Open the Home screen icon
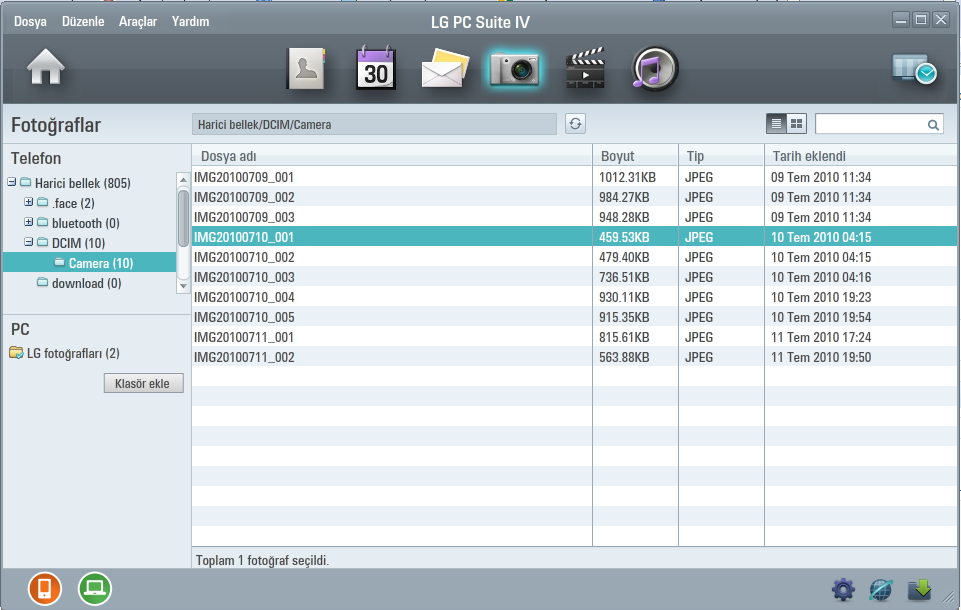The height and width of the screenshot is (610, 961). 46,68
